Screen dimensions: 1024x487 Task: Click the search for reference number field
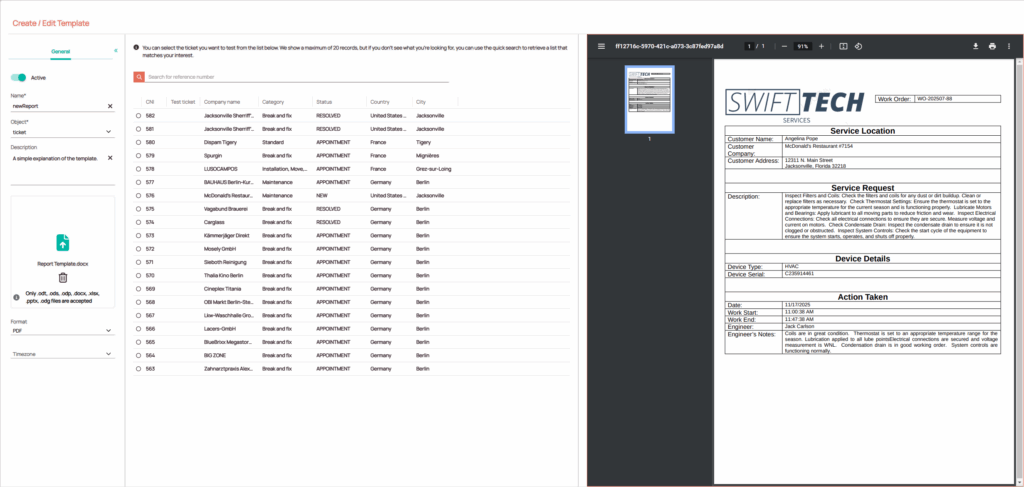297,76
